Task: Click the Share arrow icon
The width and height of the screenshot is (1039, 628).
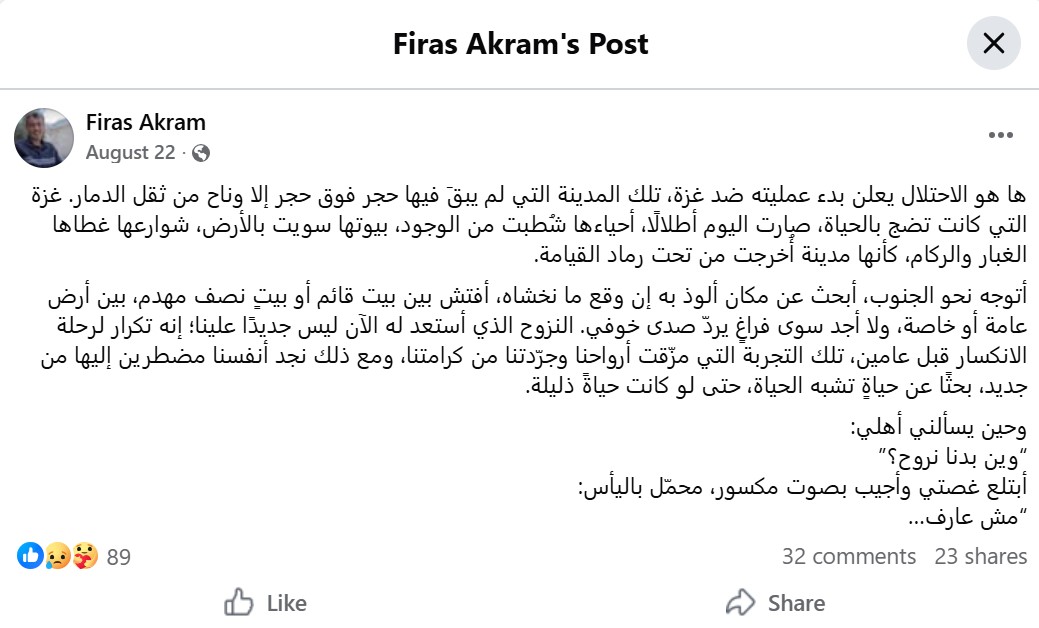Action: (740, 603)
